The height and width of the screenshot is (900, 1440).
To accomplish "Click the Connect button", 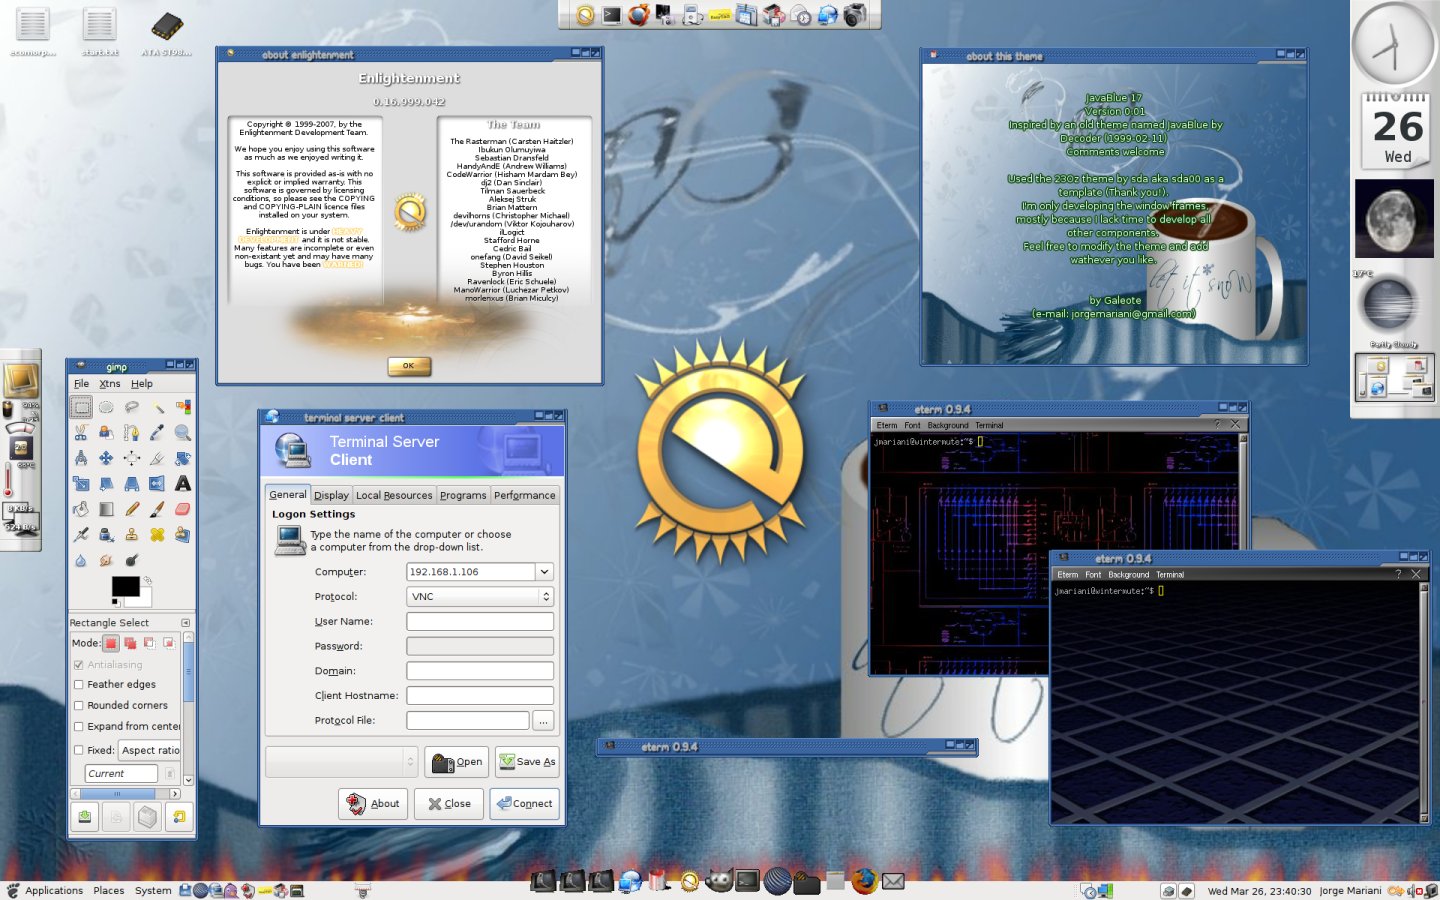I will (x=524, y=804).
